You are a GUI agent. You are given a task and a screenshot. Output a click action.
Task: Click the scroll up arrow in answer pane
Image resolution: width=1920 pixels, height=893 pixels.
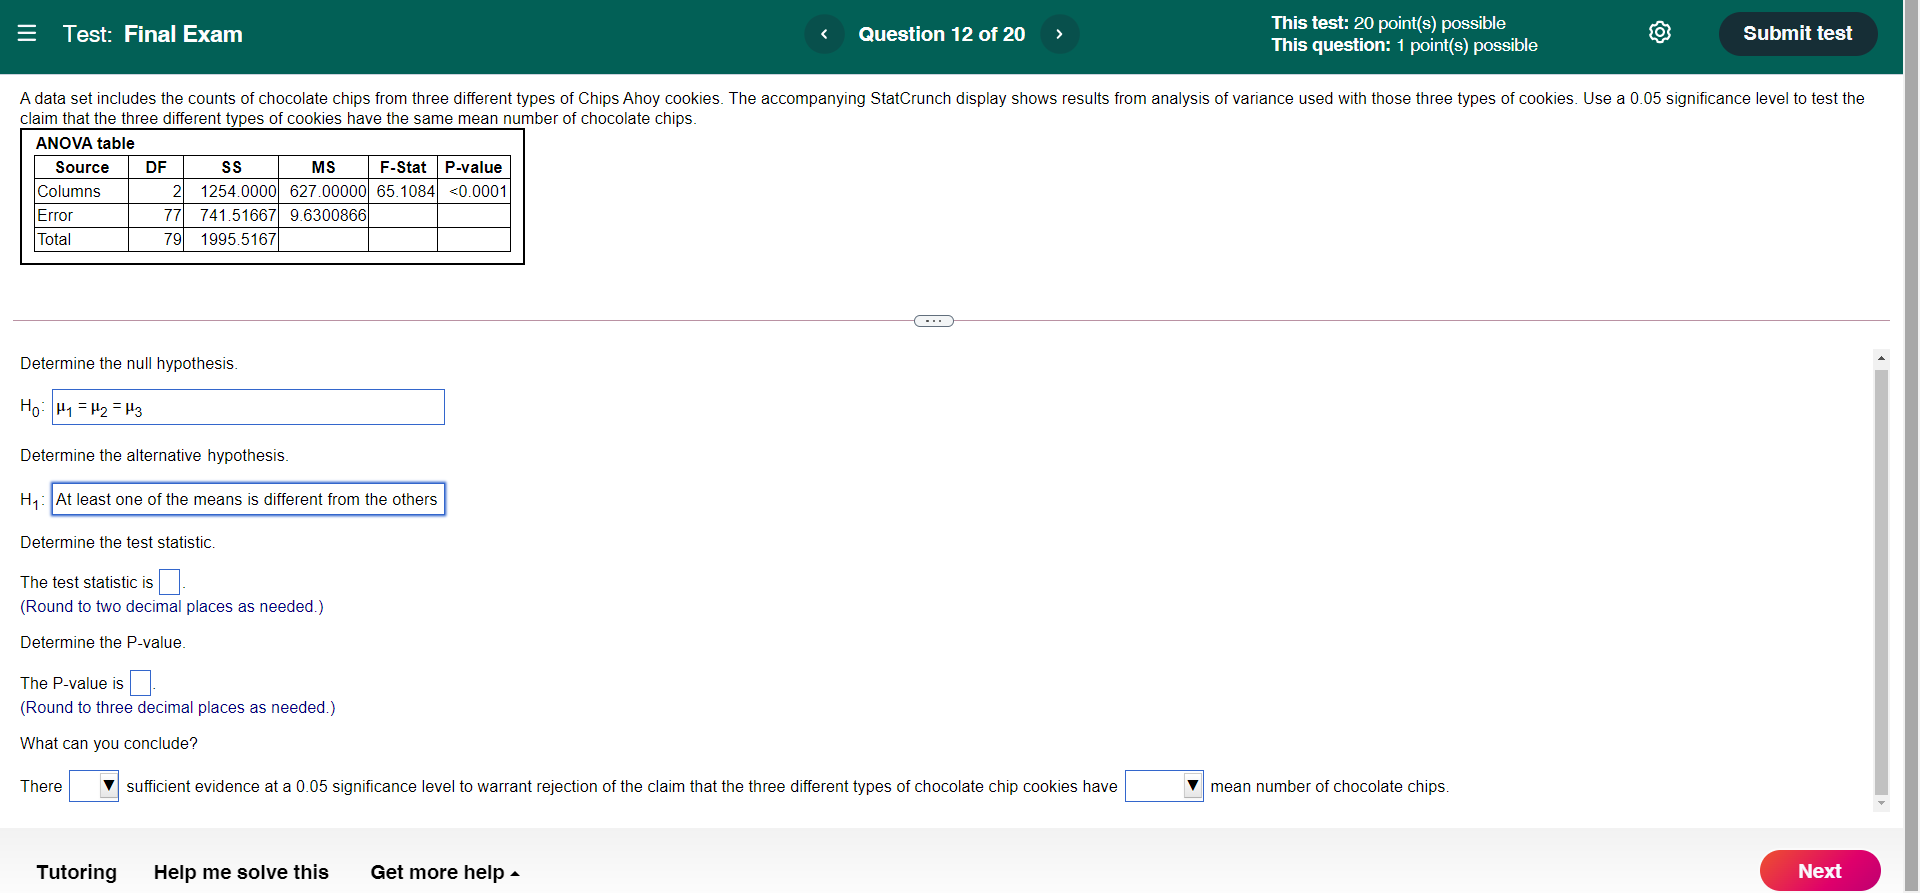[1881, 357]
